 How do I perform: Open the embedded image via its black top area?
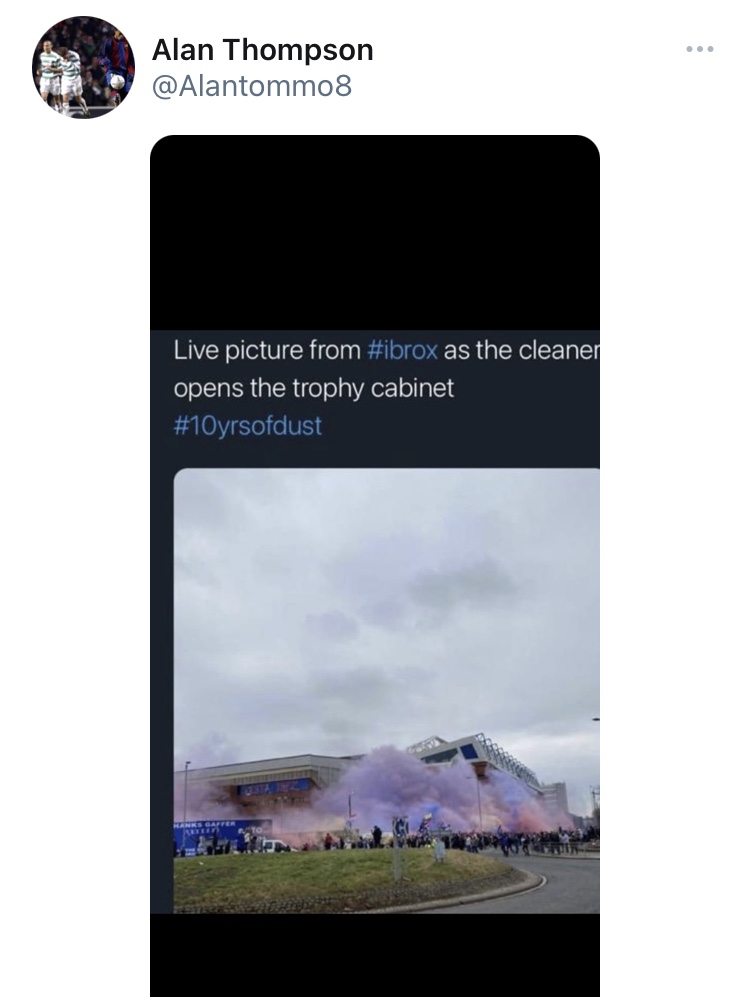click(x=375, y=232)
